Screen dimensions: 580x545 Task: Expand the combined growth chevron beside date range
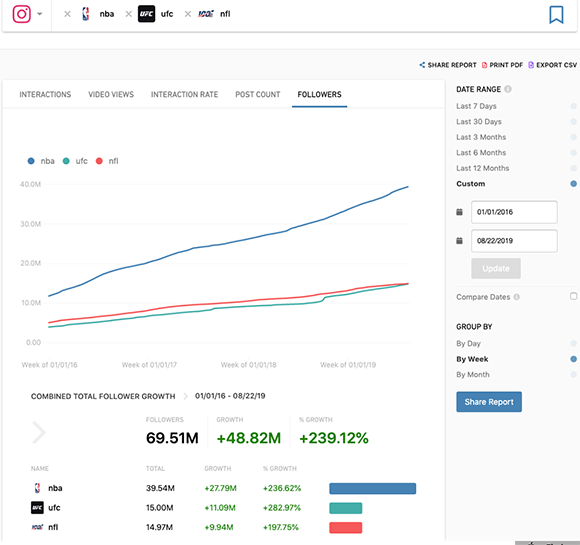[x=185, y=396]
